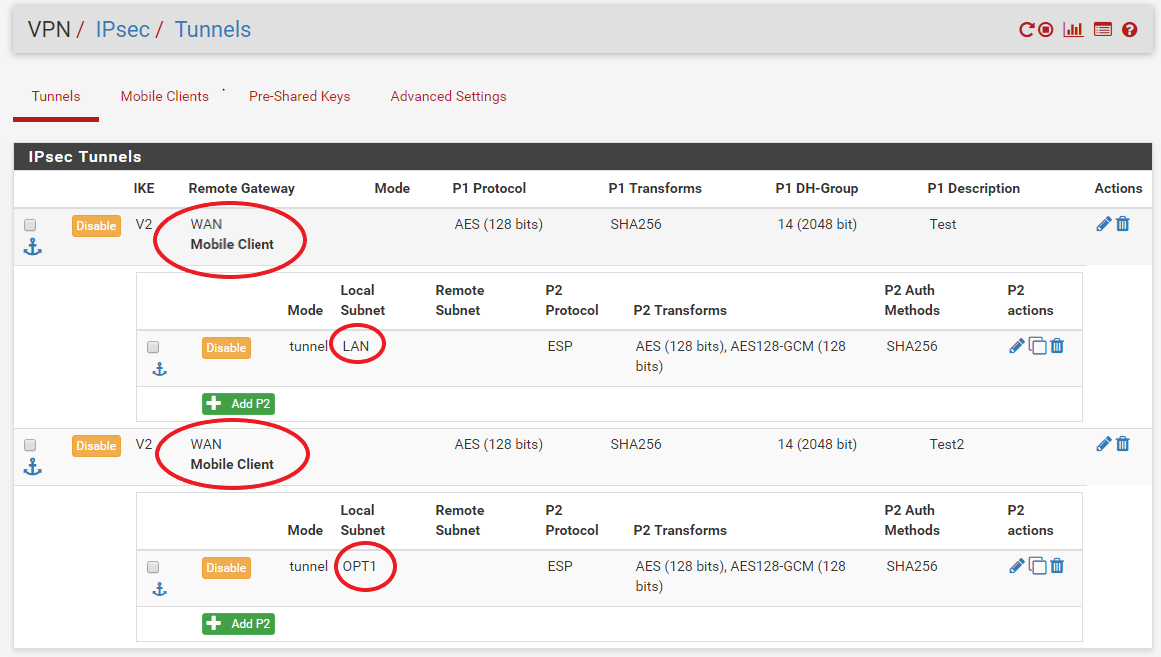Viewport: 1161px width, 657px height.
Task: Edit the OPT1 phase 2 entry pencil
Action: 1017,566
